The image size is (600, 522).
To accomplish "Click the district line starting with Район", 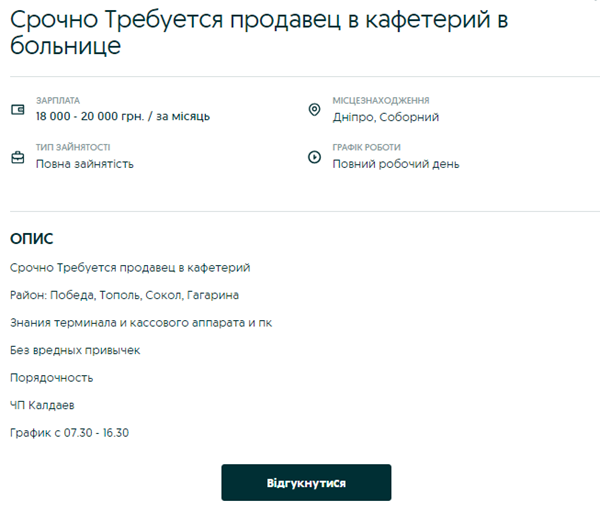I will point(124,296).
